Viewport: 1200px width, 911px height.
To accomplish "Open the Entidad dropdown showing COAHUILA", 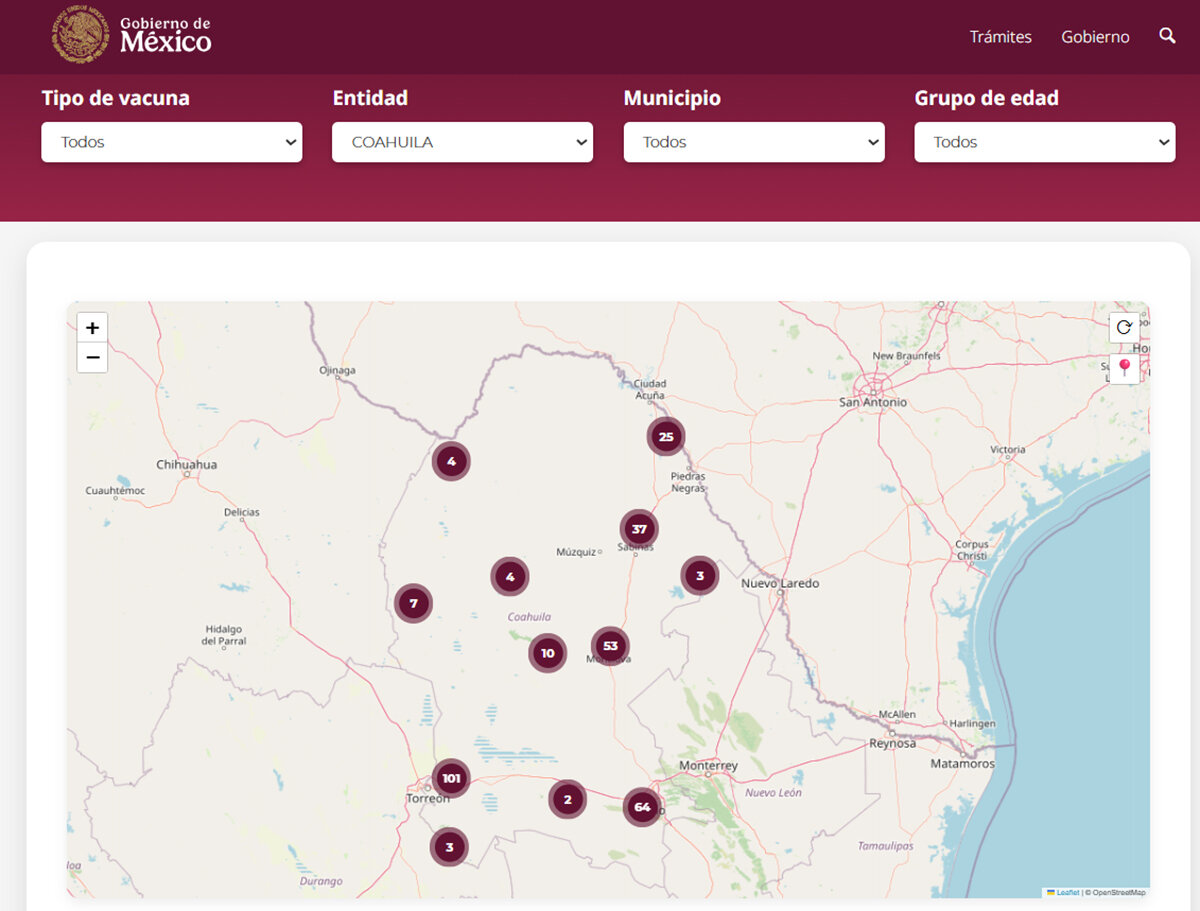I will point(462,142).
